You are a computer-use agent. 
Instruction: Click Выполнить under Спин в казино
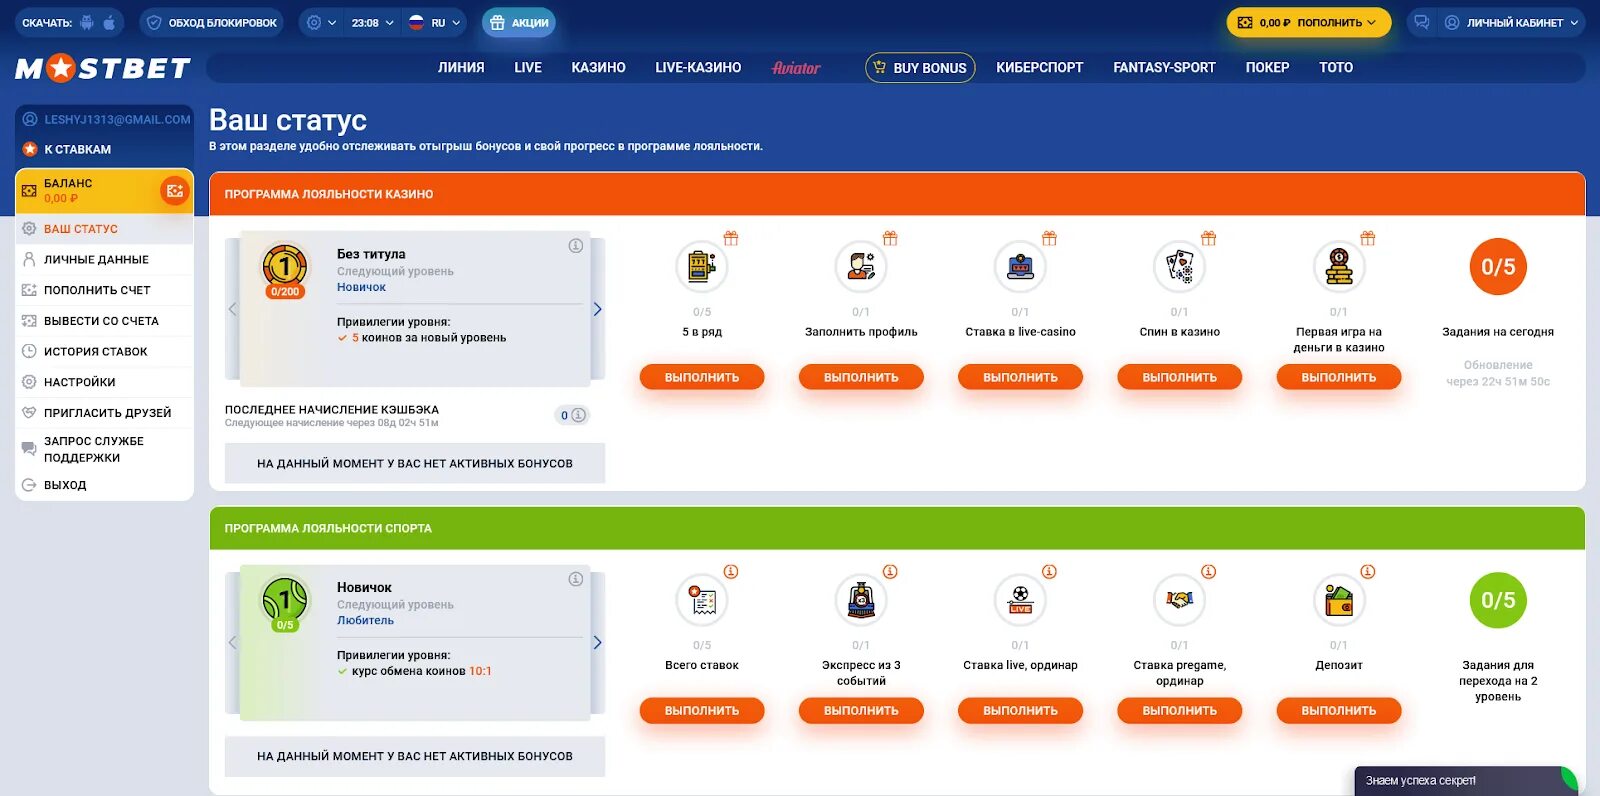coord(1179,377)
